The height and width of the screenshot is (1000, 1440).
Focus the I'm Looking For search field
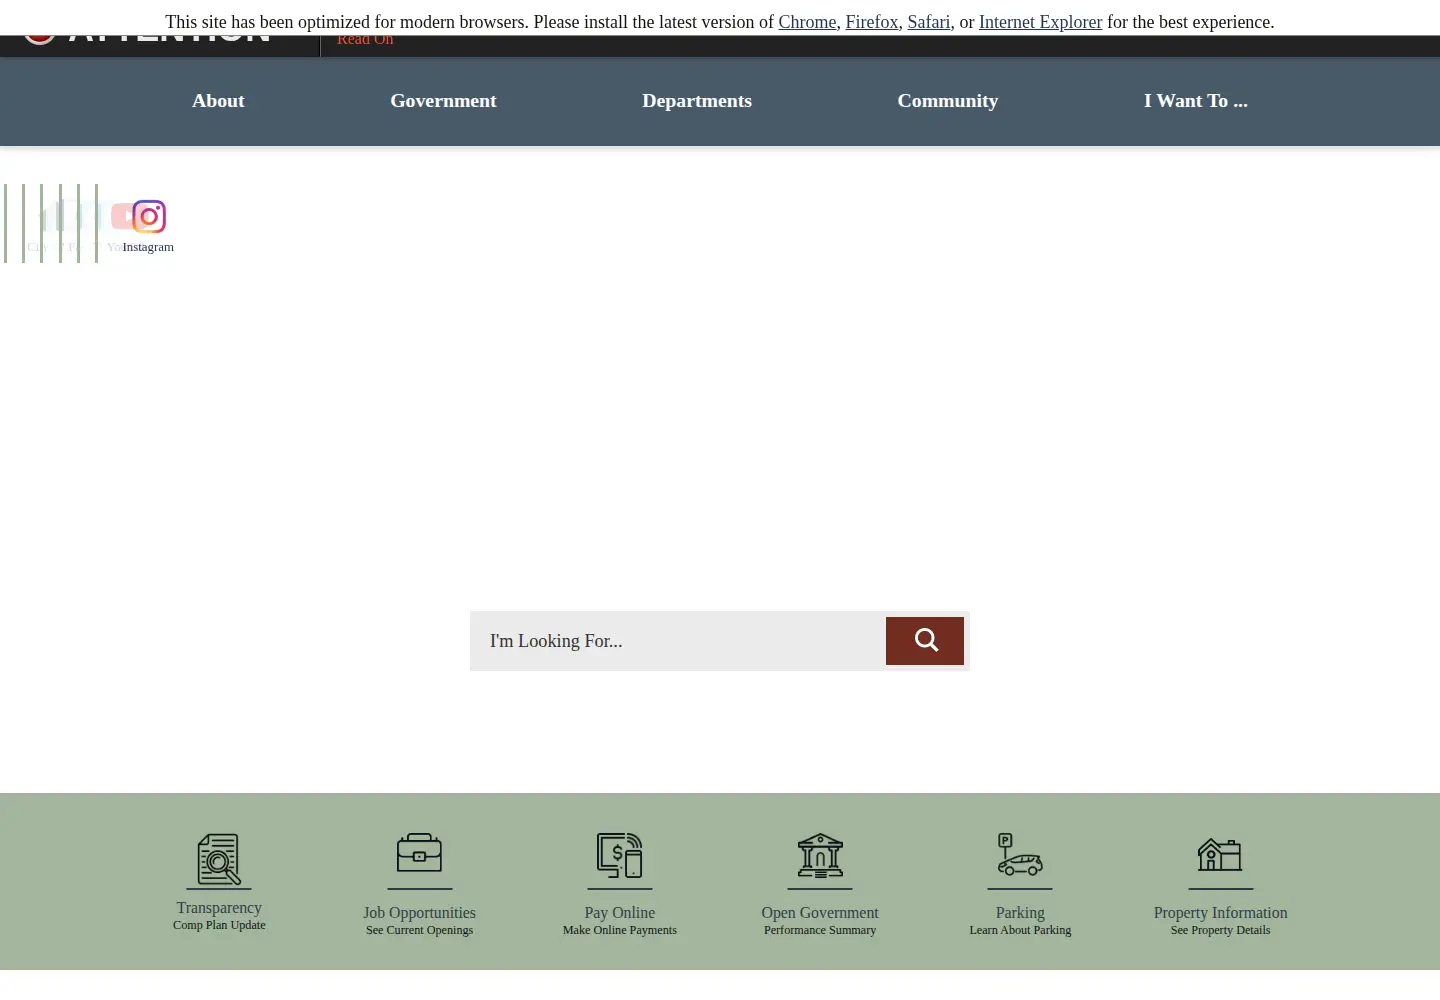point(678,641)
